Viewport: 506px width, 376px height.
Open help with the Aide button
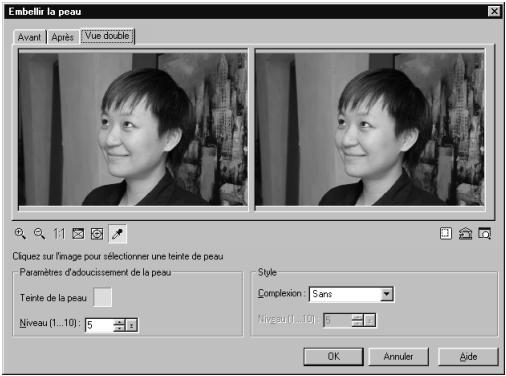468,357
